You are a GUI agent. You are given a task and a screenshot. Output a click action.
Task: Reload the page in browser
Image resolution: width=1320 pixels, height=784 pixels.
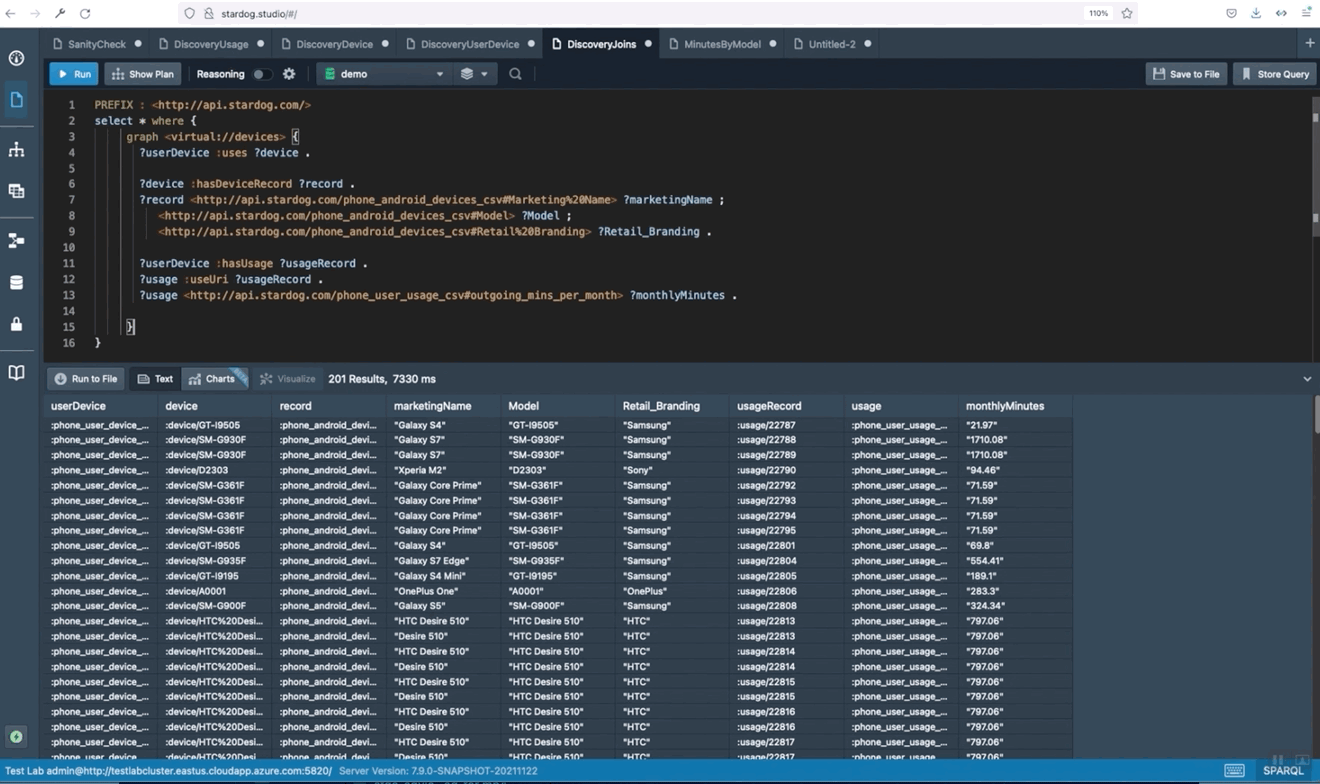[x=85, y=13]
